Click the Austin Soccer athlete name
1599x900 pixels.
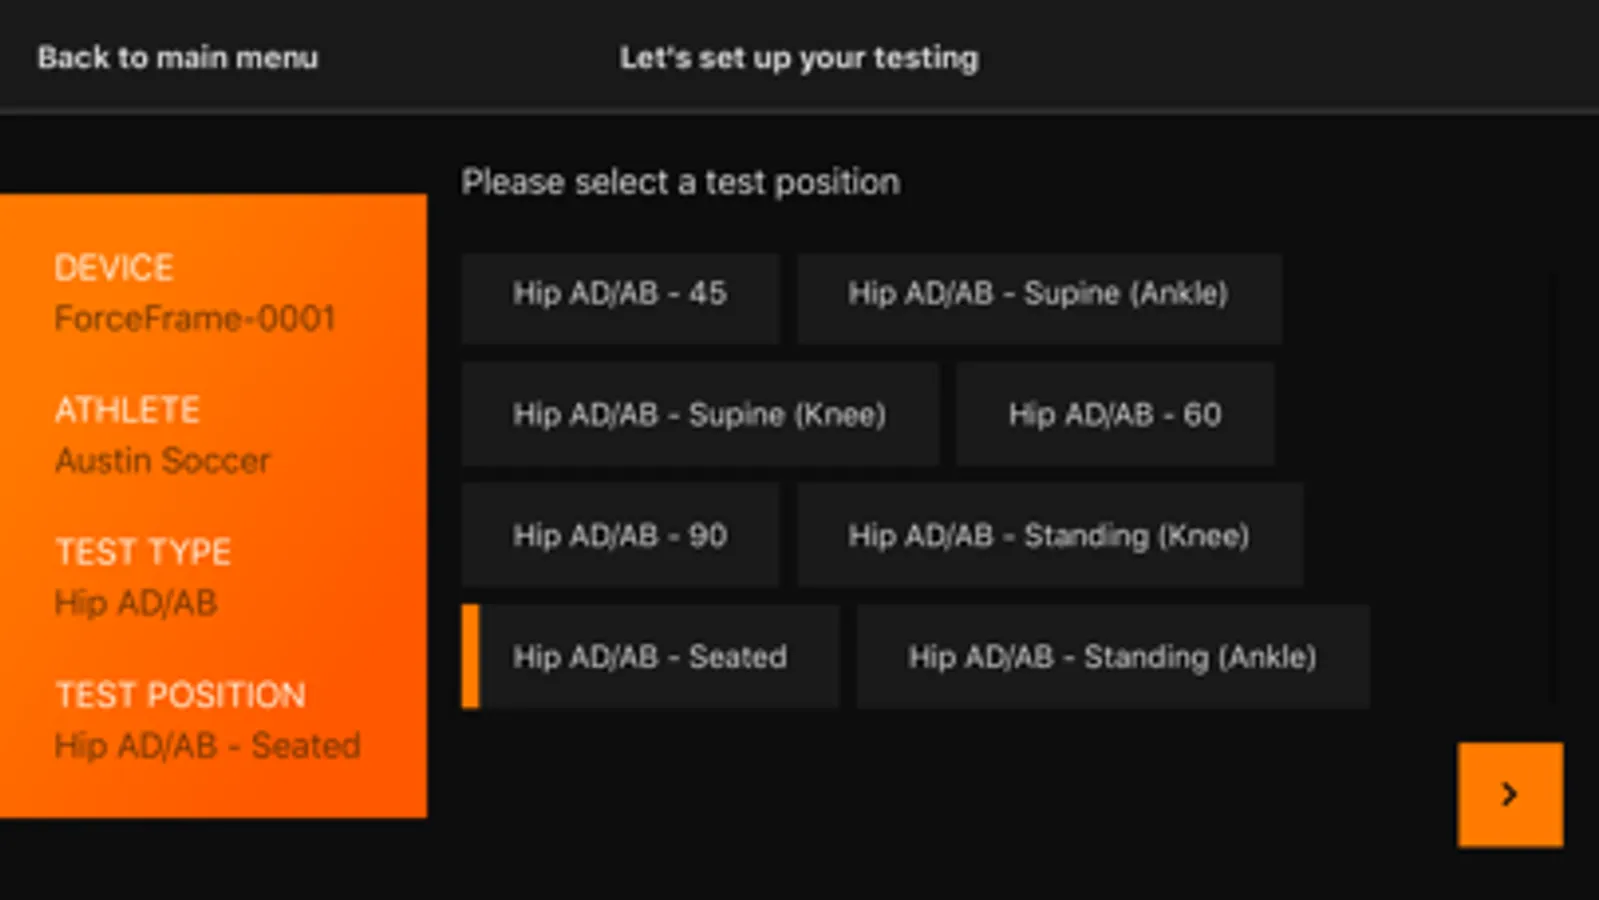pos(163,461)
